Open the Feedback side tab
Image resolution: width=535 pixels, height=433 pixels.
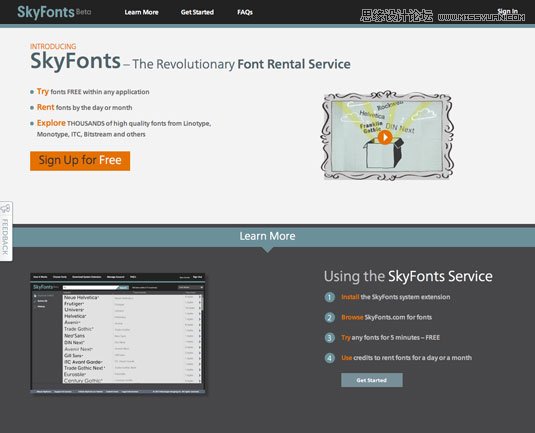tap(6, 231)
